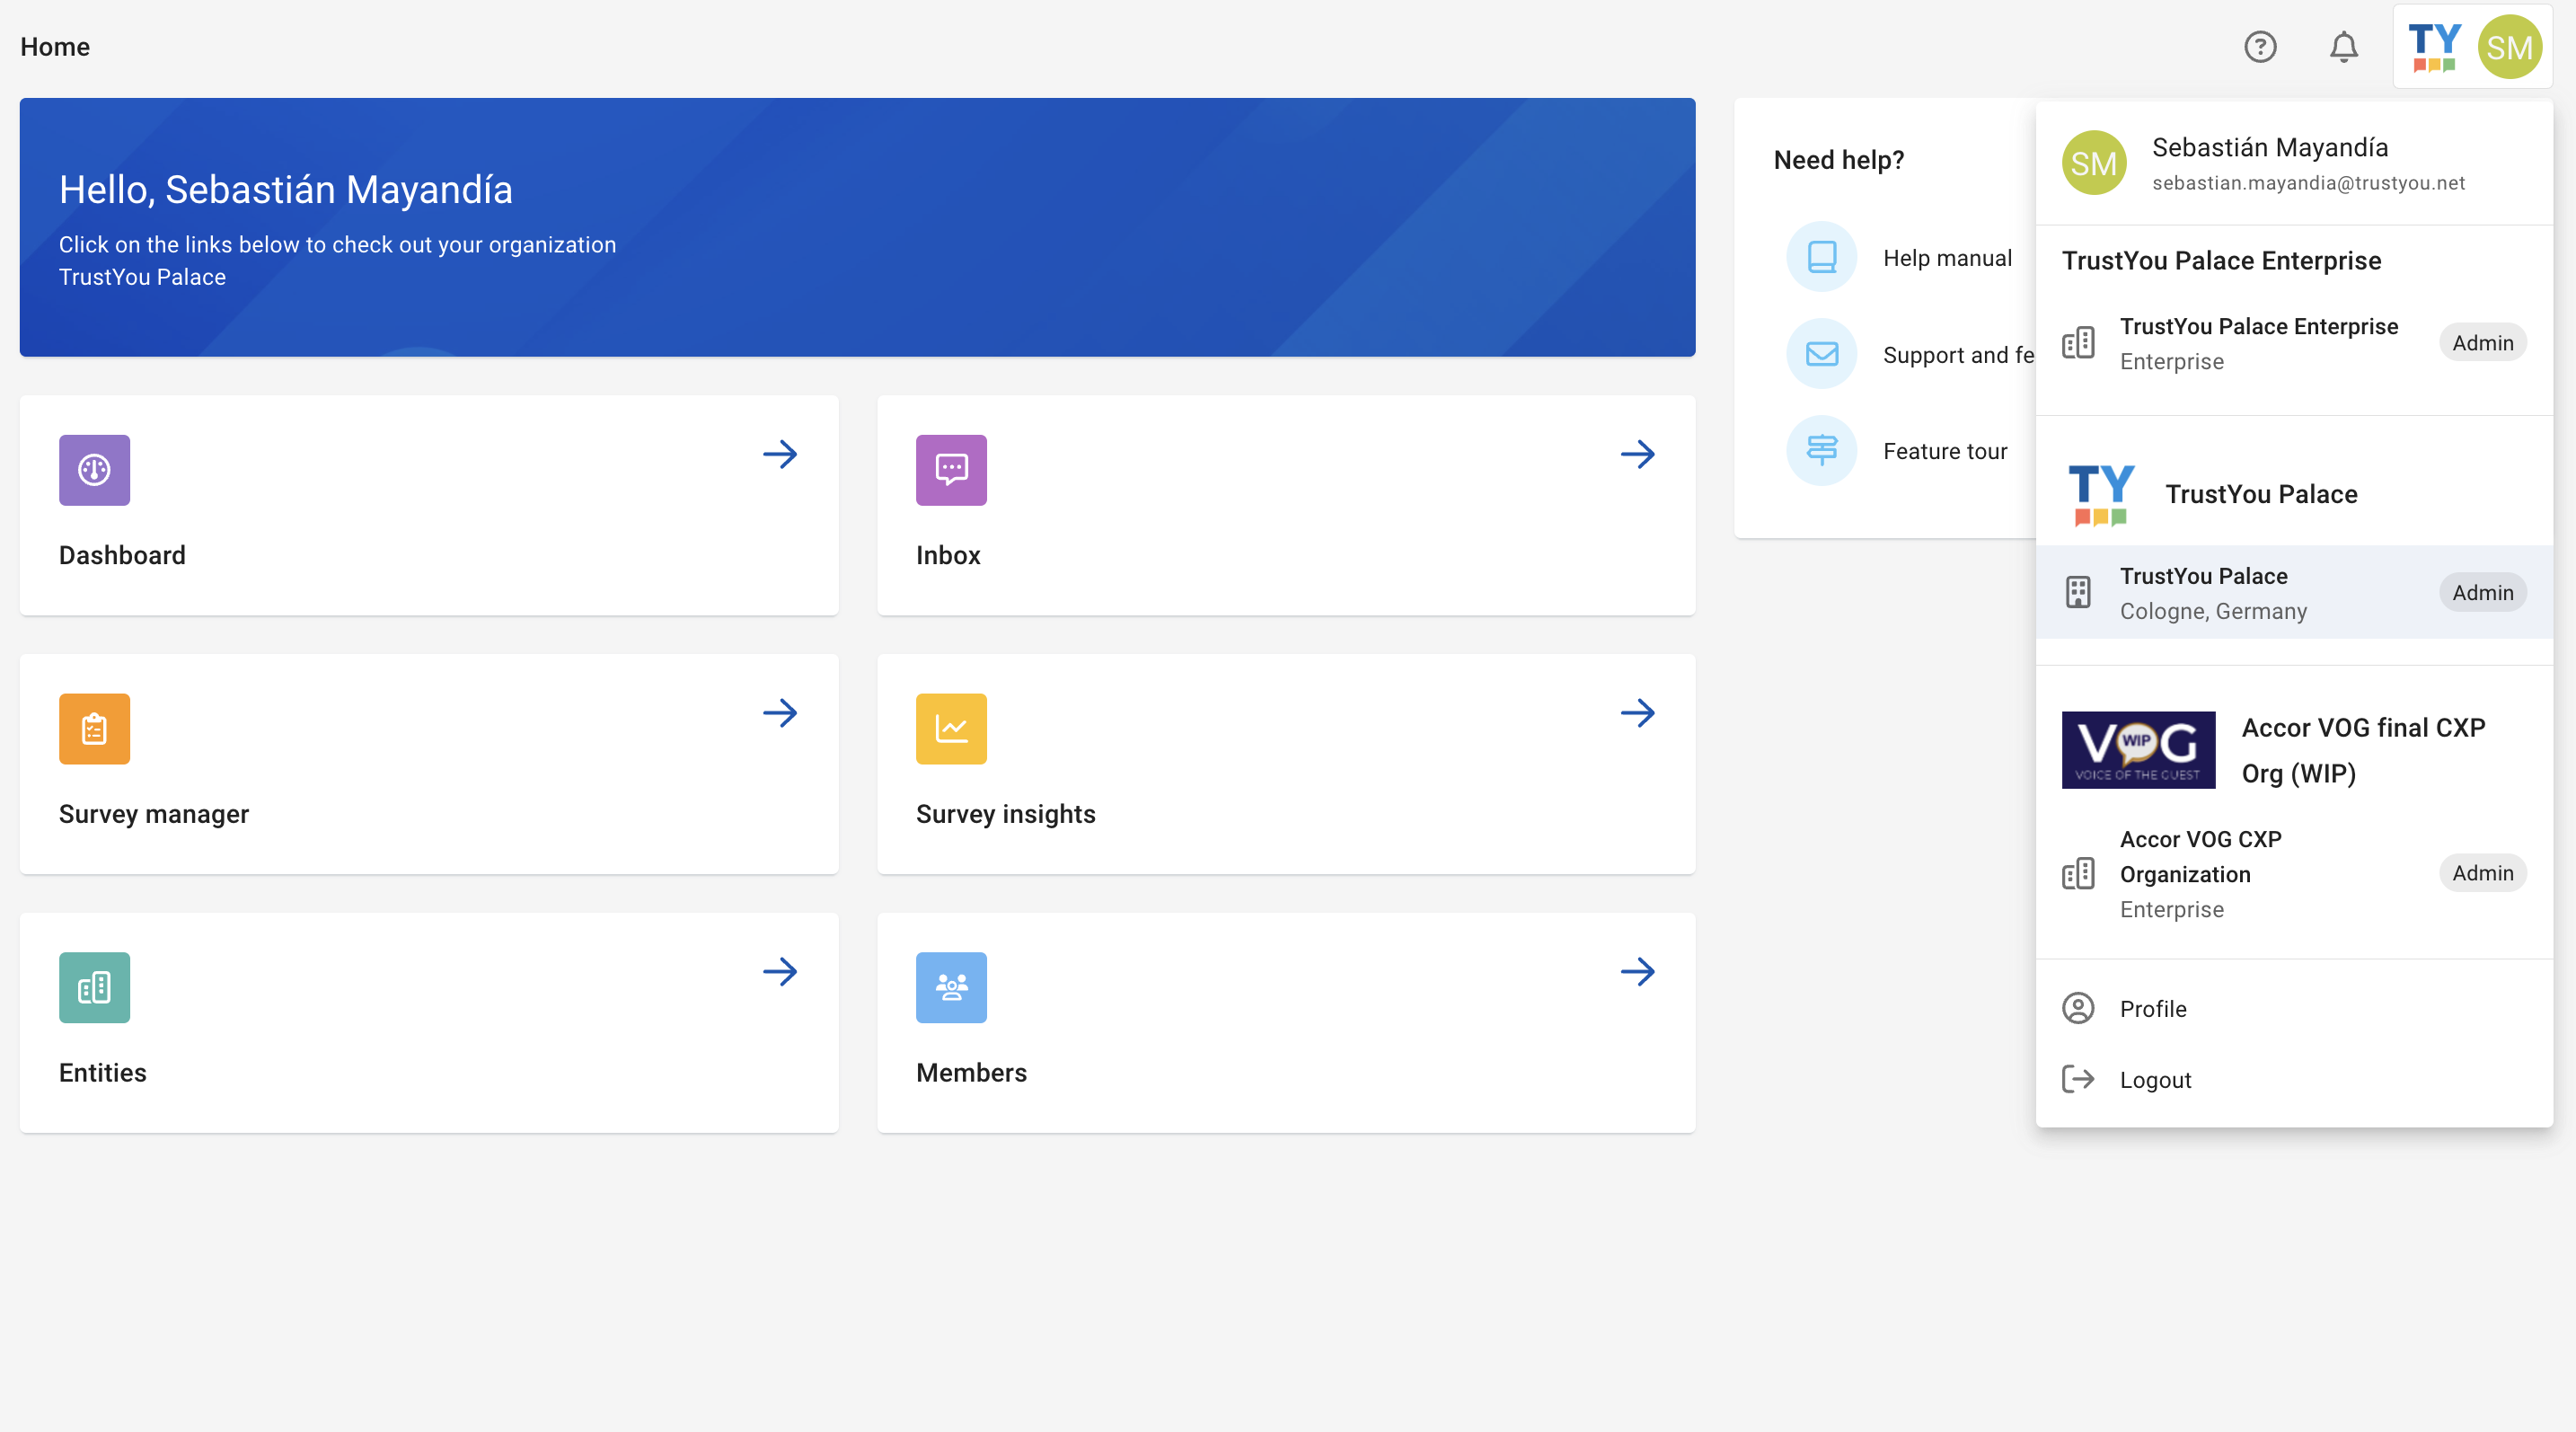Click the SM avatar in profile menu
Image resolution: width=2576 pixels, height=1432 pixels.
(x=2094, y=163)
